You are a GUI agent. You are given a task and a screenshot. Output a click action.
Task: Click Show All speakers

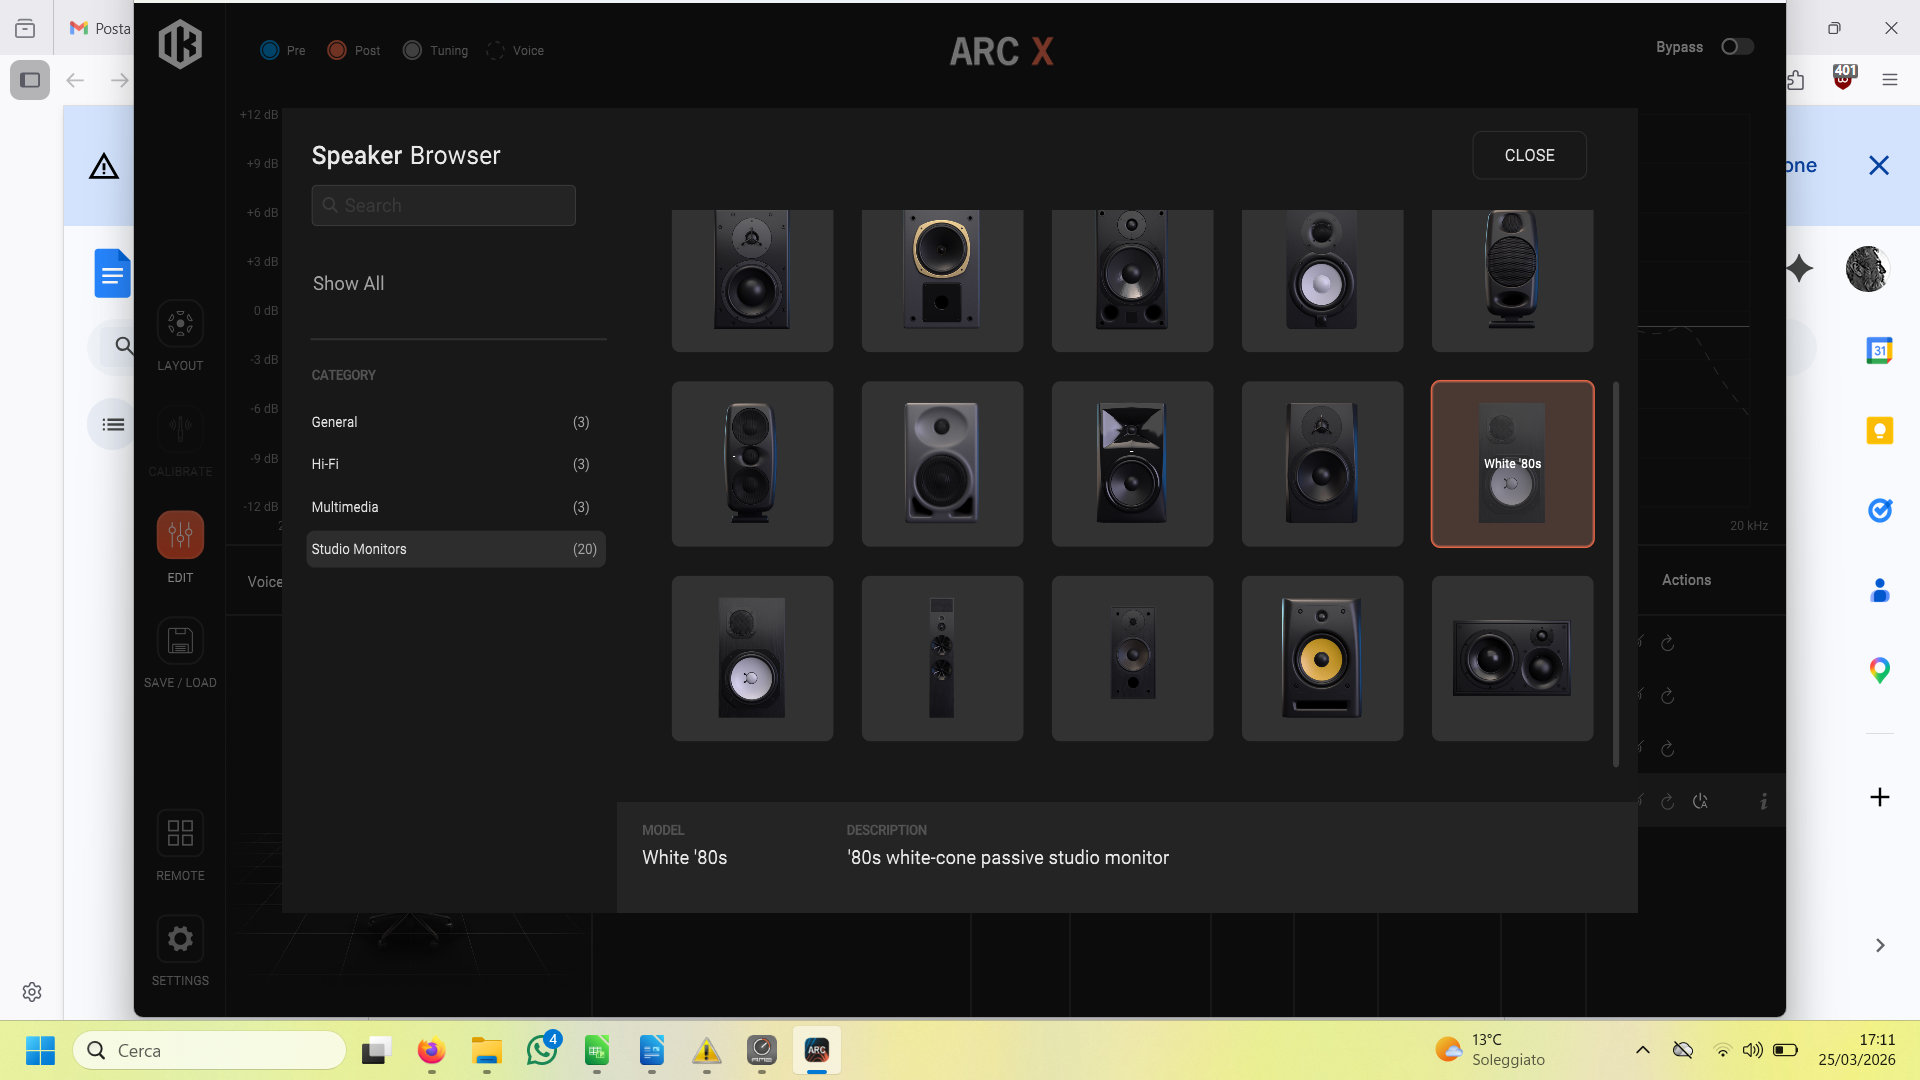point(348,283)
